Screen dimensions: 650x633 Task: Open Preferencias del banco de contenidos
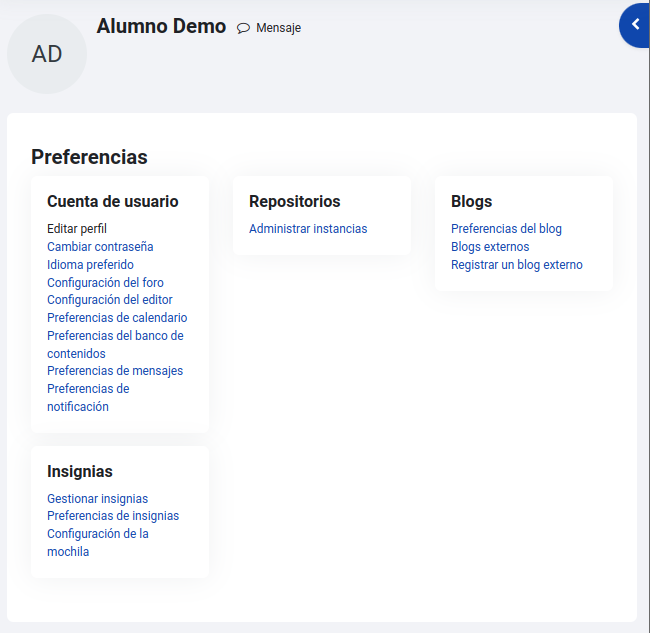pos(115,344)
